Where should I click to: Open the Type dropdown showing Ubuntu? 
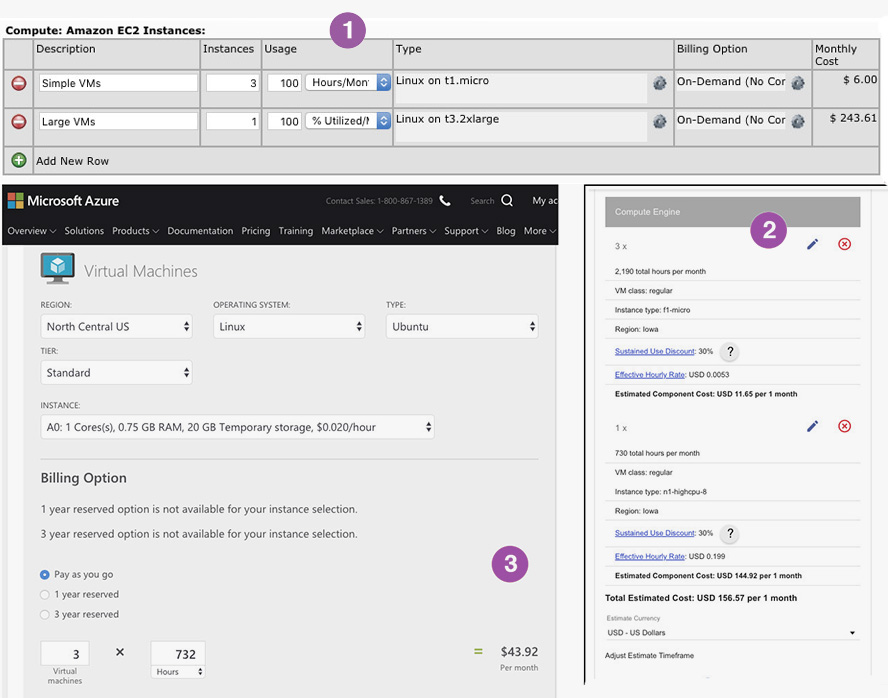click(462, 327)
